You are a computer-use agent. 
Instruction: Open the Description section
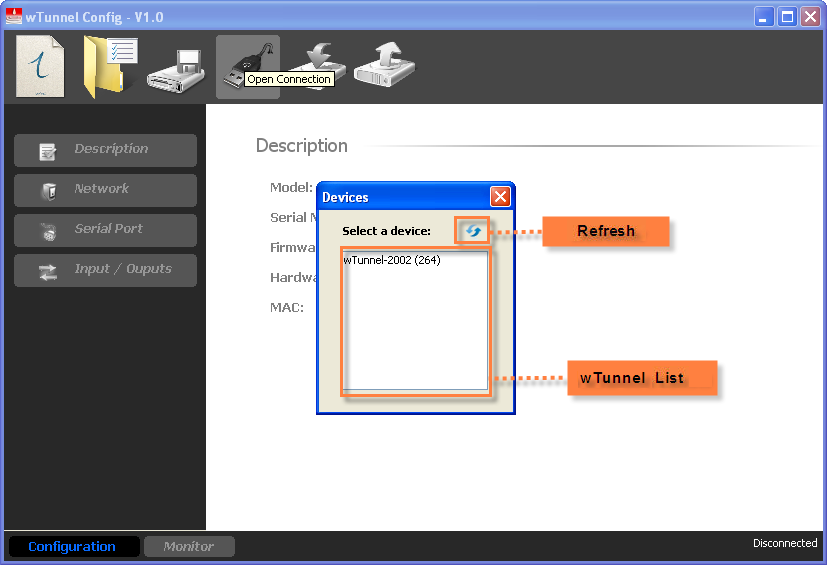[105, 150]
